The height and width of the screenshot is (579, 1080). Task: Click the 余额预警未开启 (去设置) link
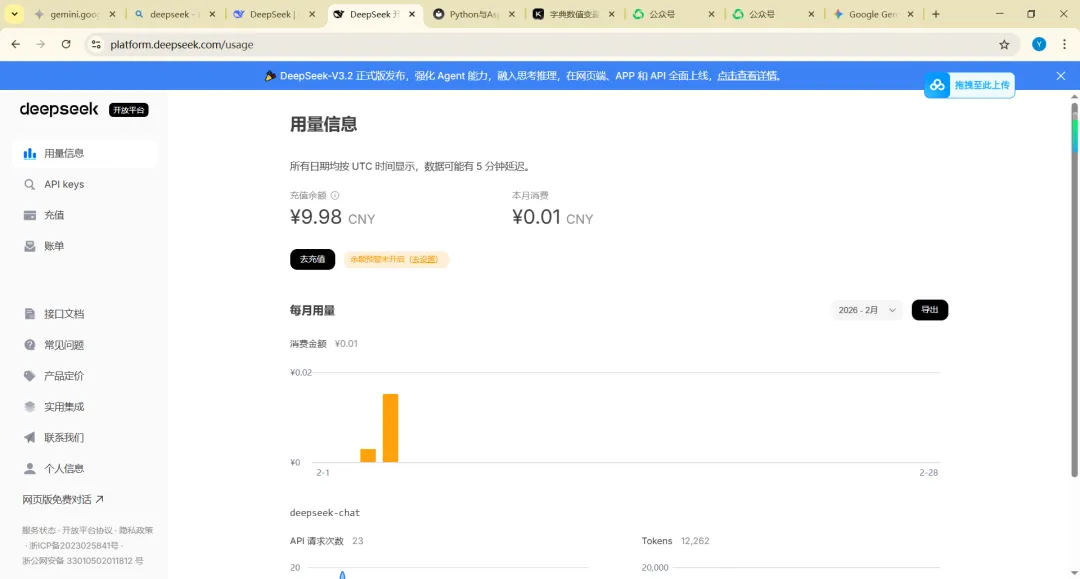(396, 260)
